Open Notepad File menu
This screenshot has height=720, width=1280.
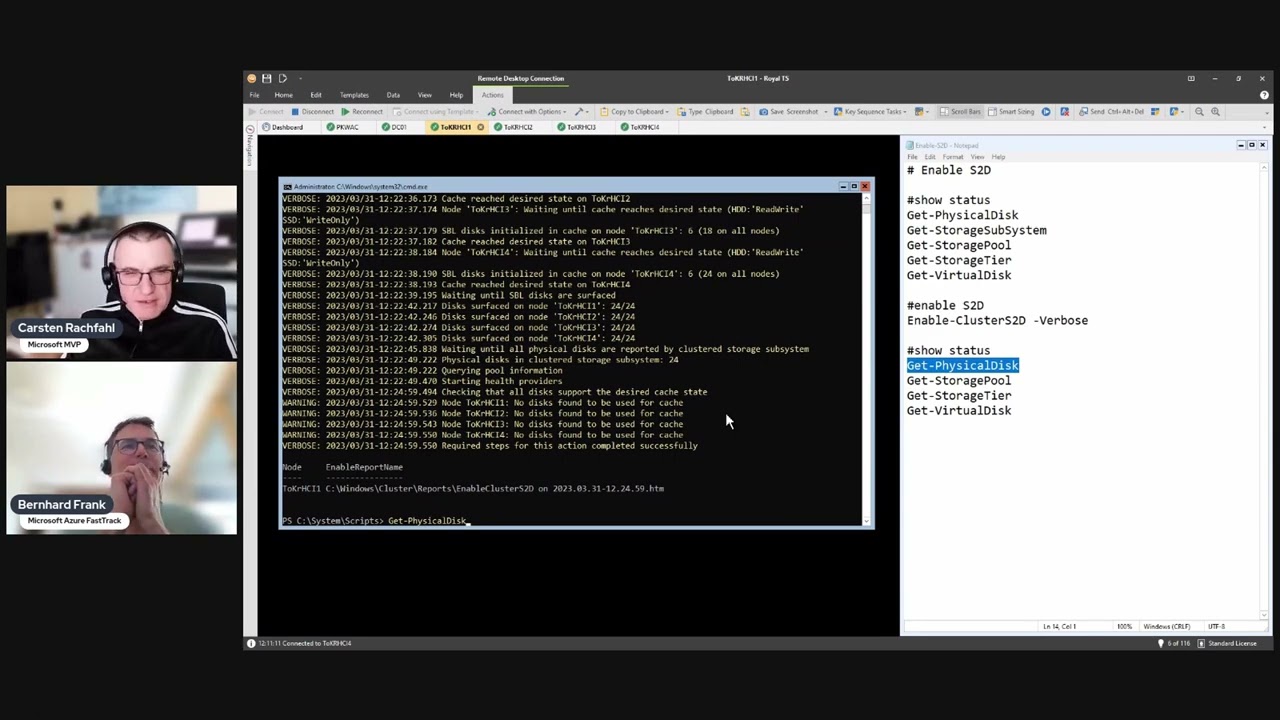912,157
